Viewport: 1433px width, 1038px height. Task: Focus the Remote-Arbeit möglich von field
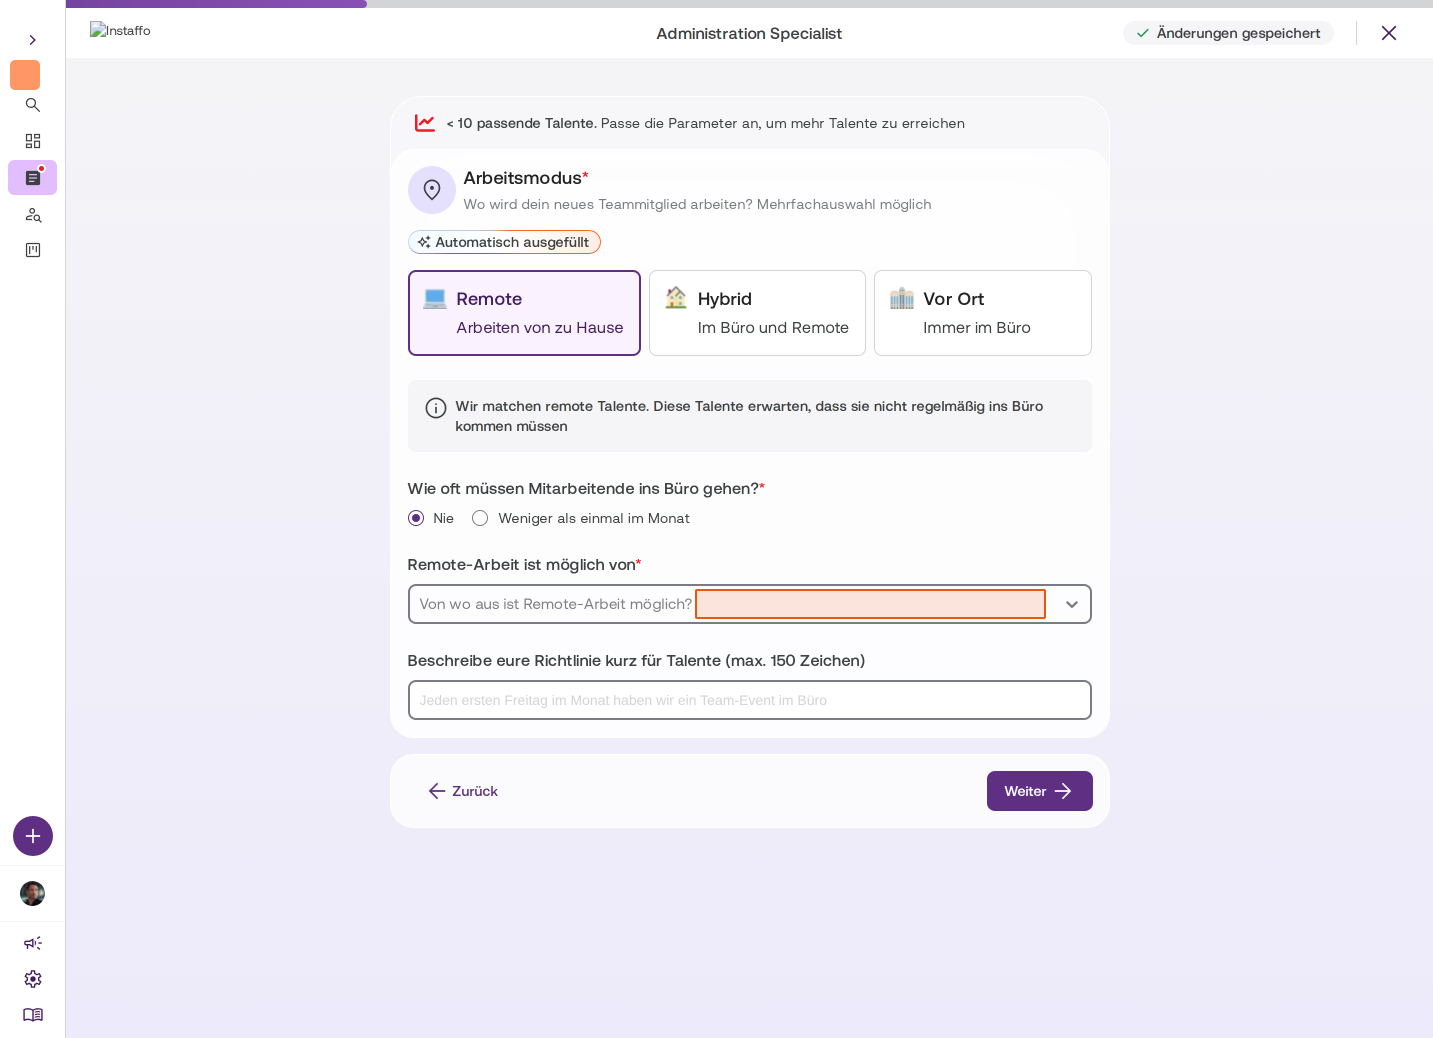(x=750, y=604)
